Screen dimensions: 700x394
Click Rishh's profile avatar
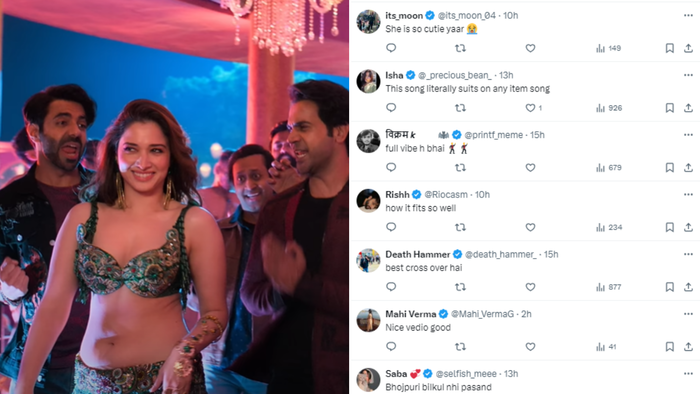click(368, 201)
